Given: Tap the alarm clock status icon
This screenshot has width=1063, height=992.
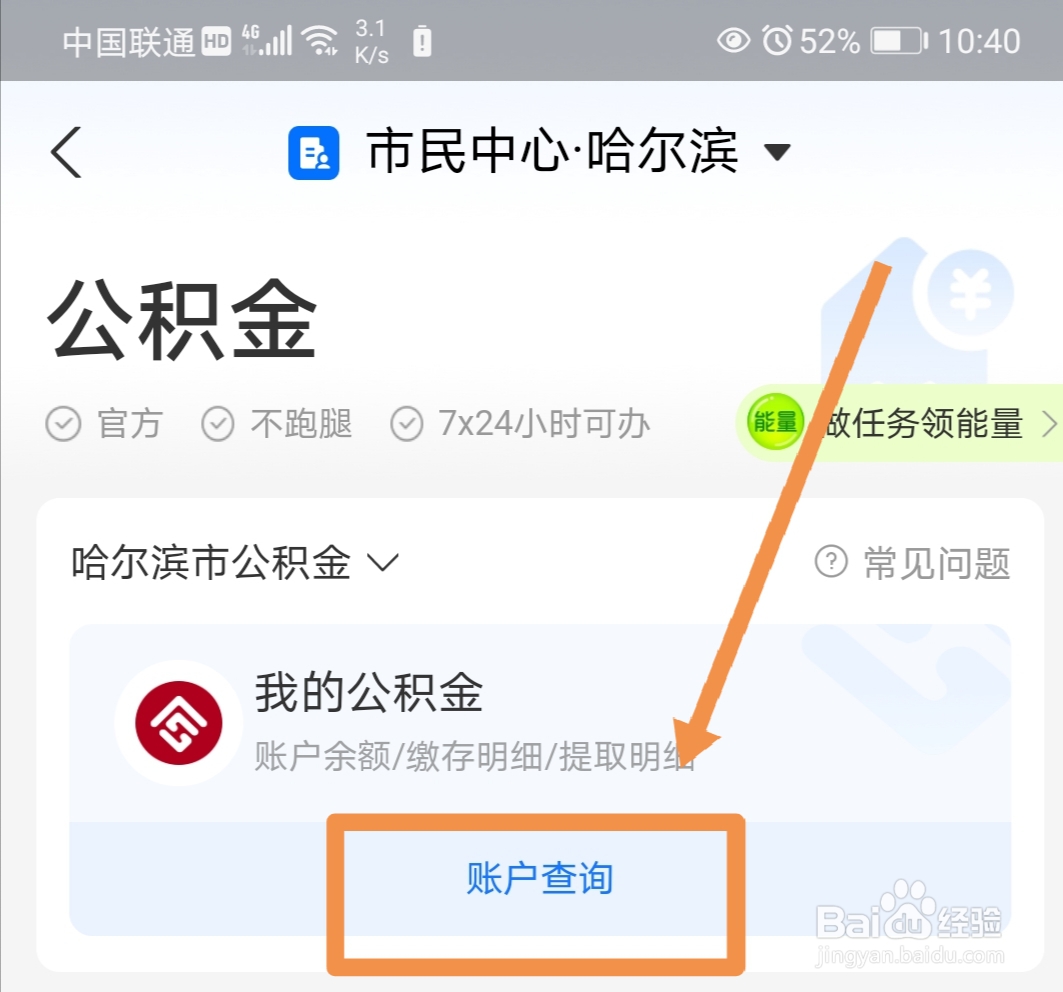Looking at the screenshot, I should pyautogui.click(x=777, y=41).
